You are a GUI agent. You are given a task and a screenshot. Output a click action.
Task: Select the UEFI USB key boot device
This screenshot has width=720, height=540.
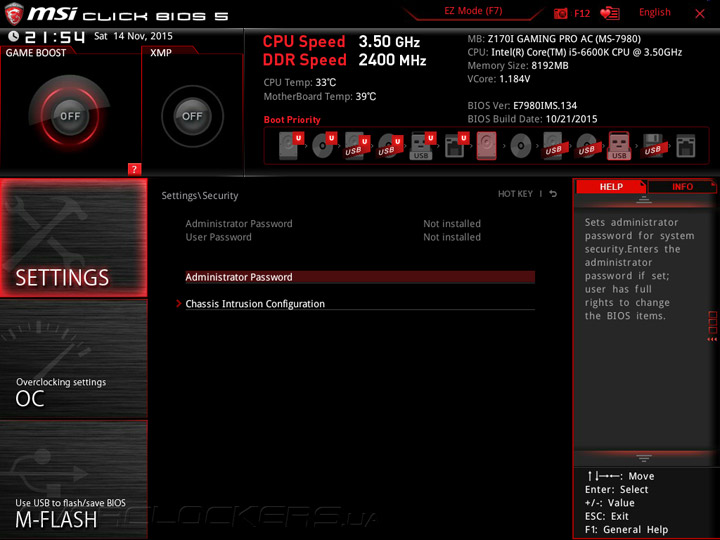422,146
